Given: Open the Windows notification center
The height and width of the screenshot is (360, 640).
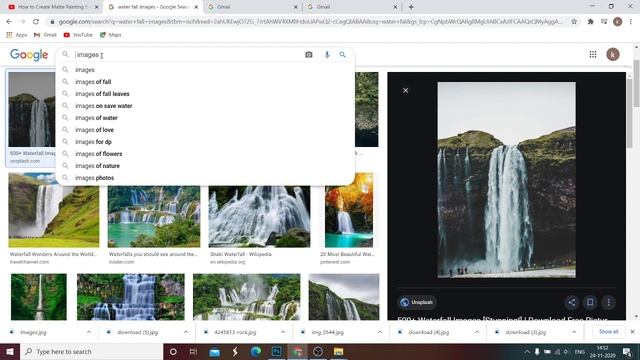Looking at the screenshot, I should coord(627,352).
